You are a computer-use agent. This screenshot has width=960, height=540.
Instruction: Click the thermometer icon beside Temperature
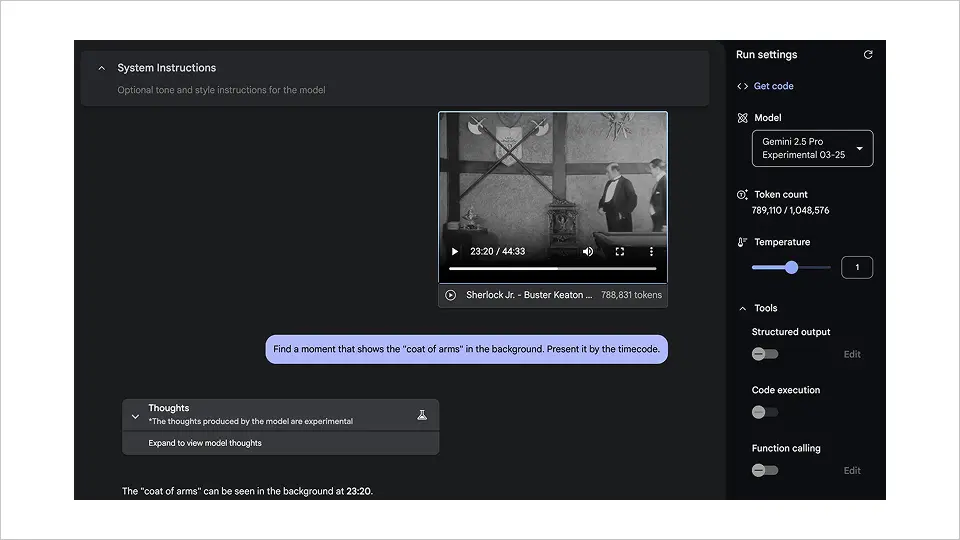(x=742, y=242)
